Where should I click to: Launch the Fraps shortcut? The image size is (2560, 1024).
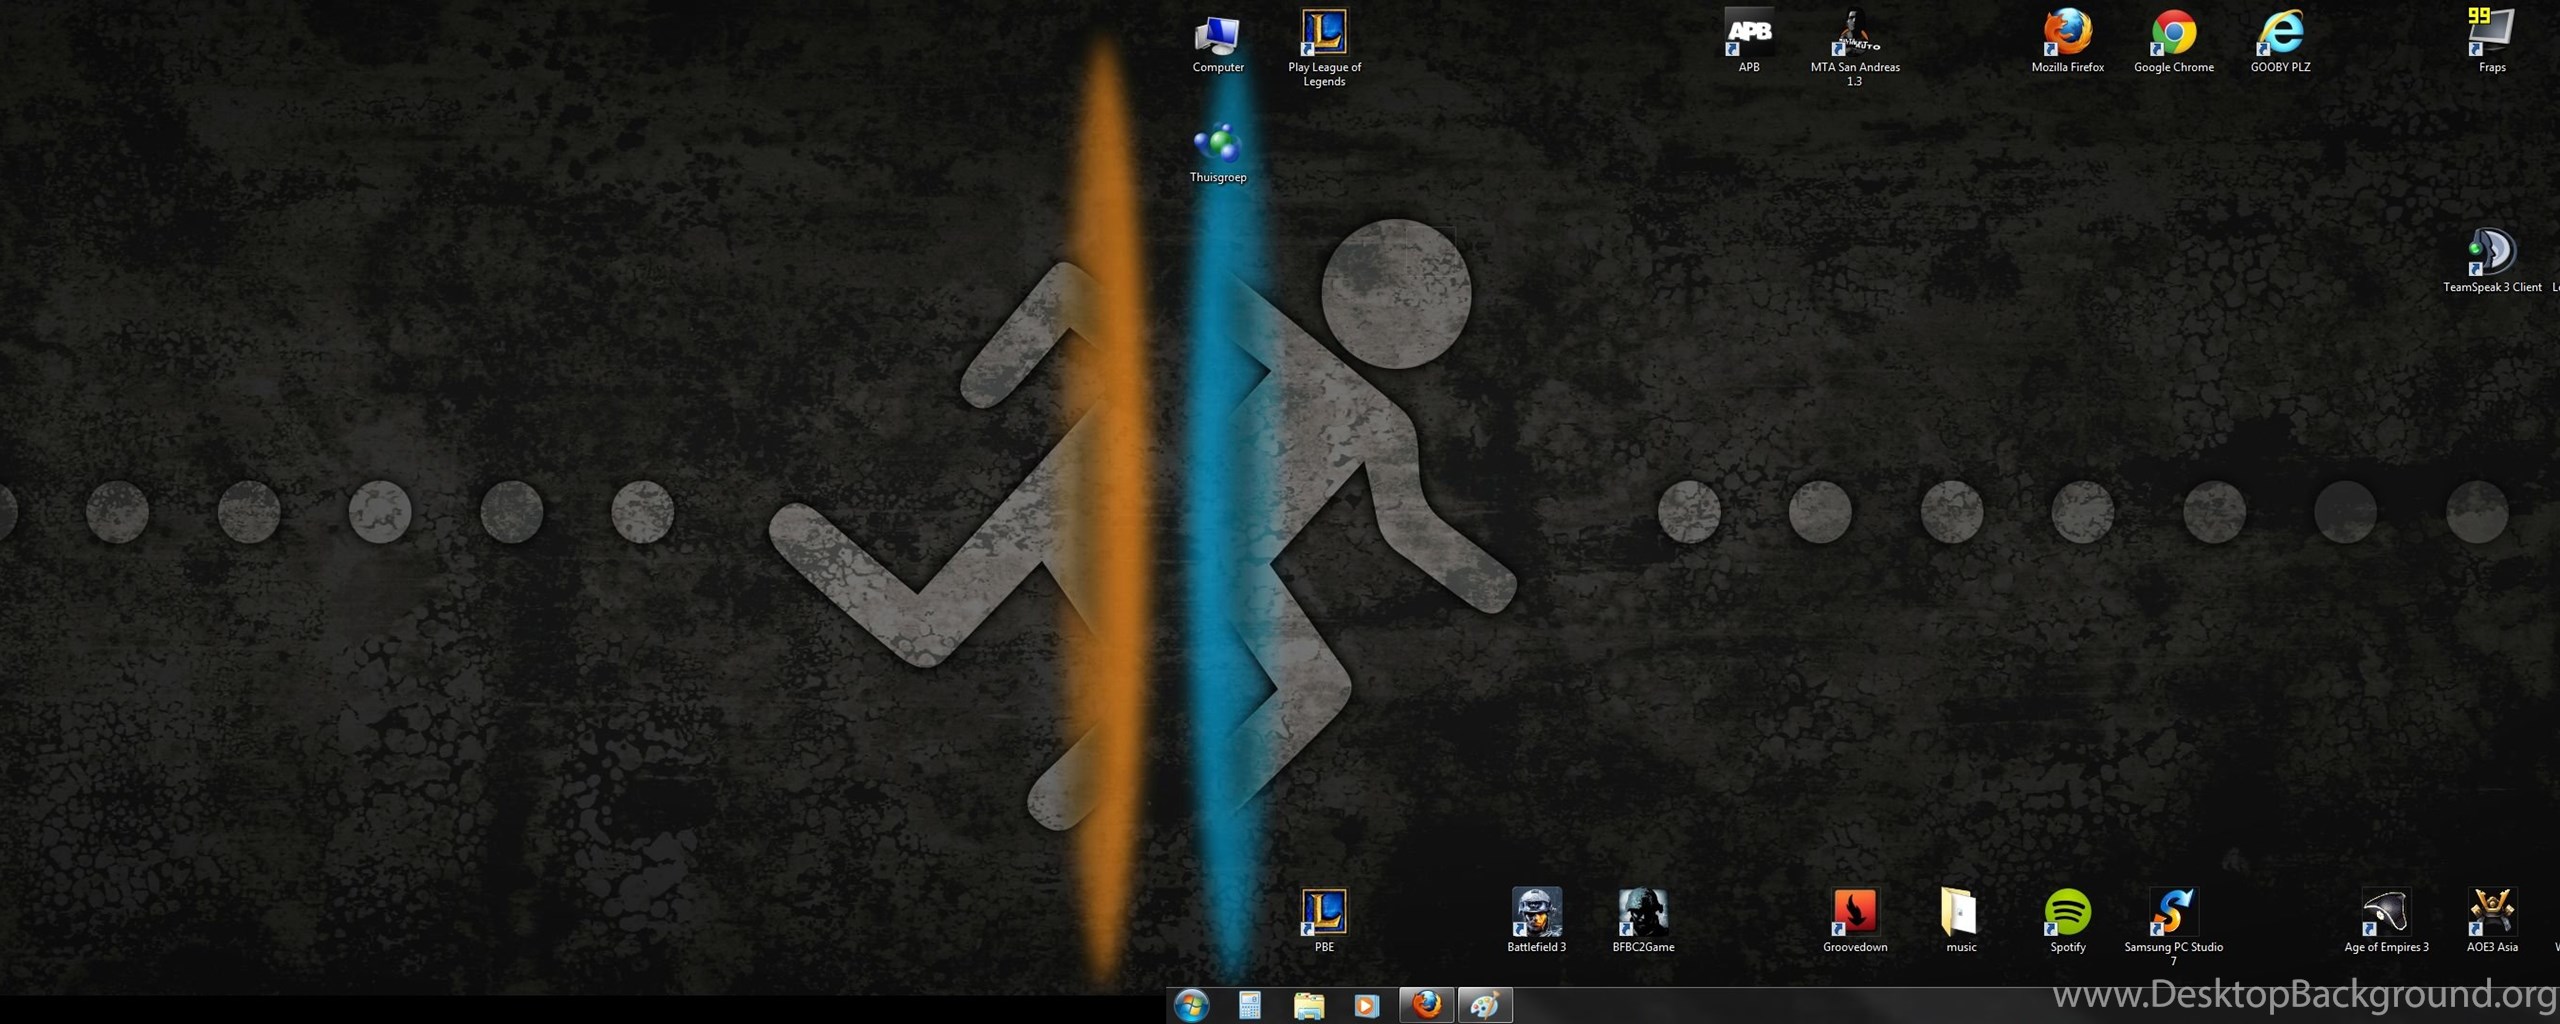point(2491,42)
